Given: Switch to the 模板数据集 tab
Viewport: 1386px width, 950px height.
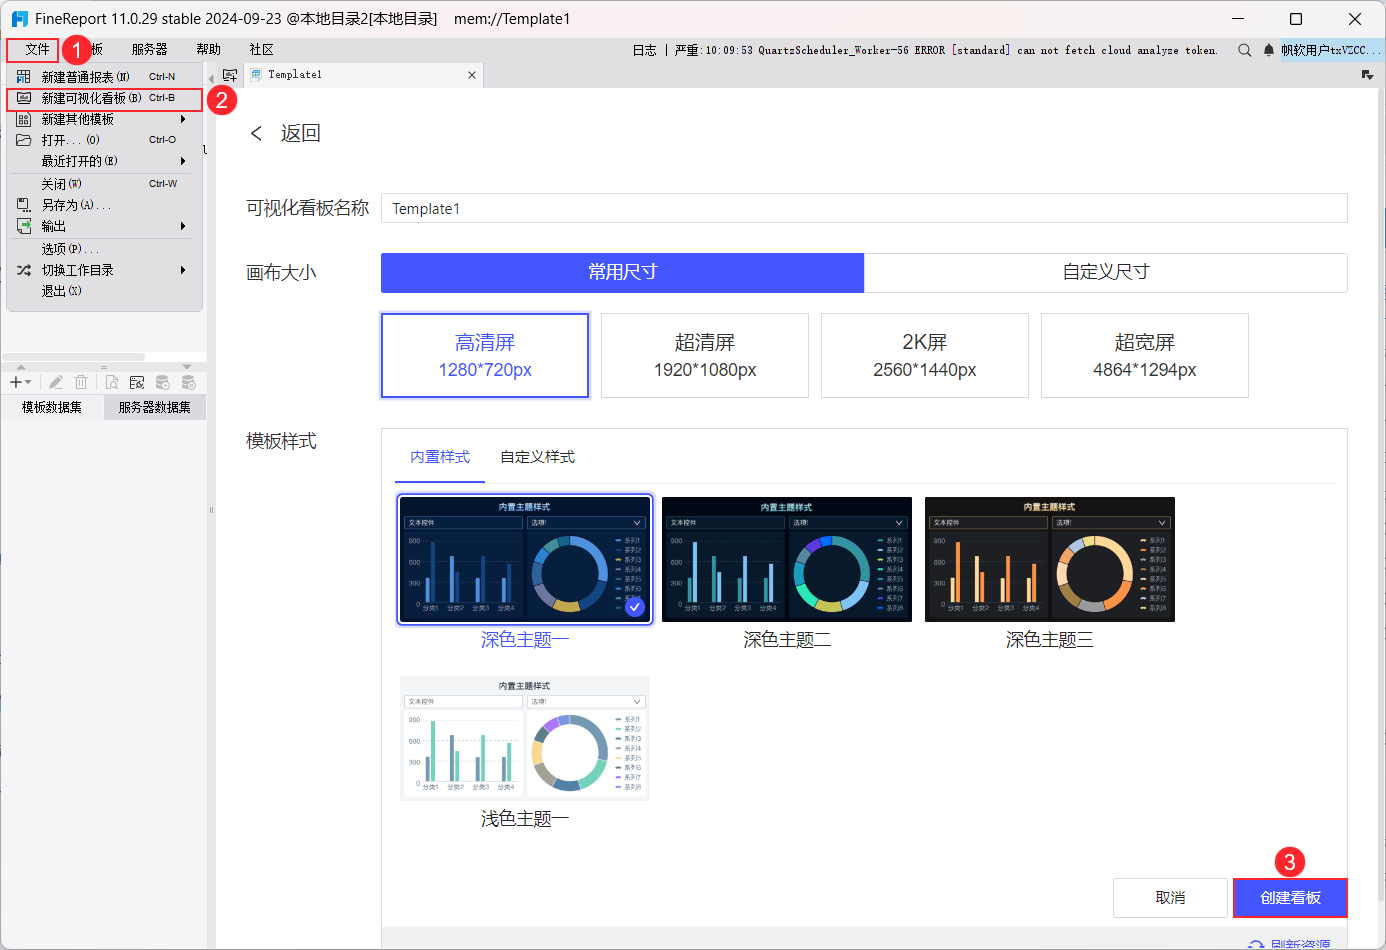Looking at the screenshot, I should click(x=52, y=407).
